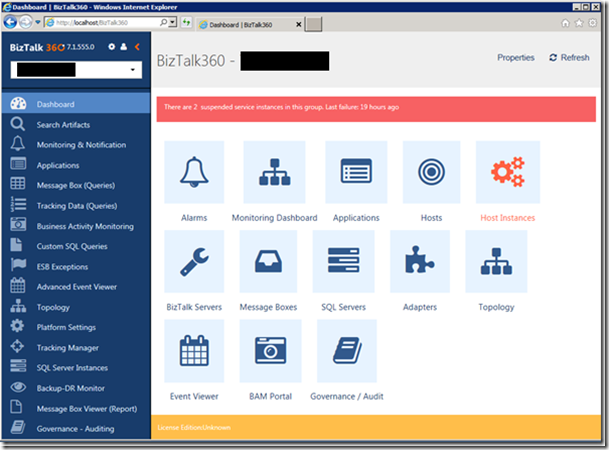Image resolution: width=609 pixels, height=450 pixels.
Task: Open Business Activity Monitoring sidebar item
Action: pos(76,226)
